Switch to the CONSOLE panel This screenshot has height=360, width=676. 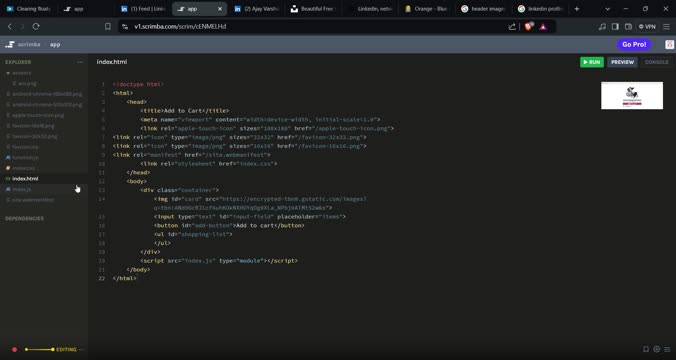tap(656, 62)
